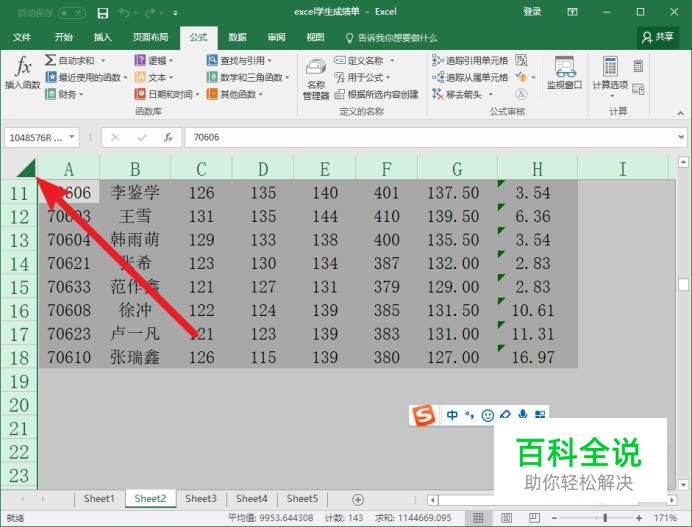The image size is (692, 527).
Task: Click the Sign in (登录) button
Action: [x=532, y=12]
